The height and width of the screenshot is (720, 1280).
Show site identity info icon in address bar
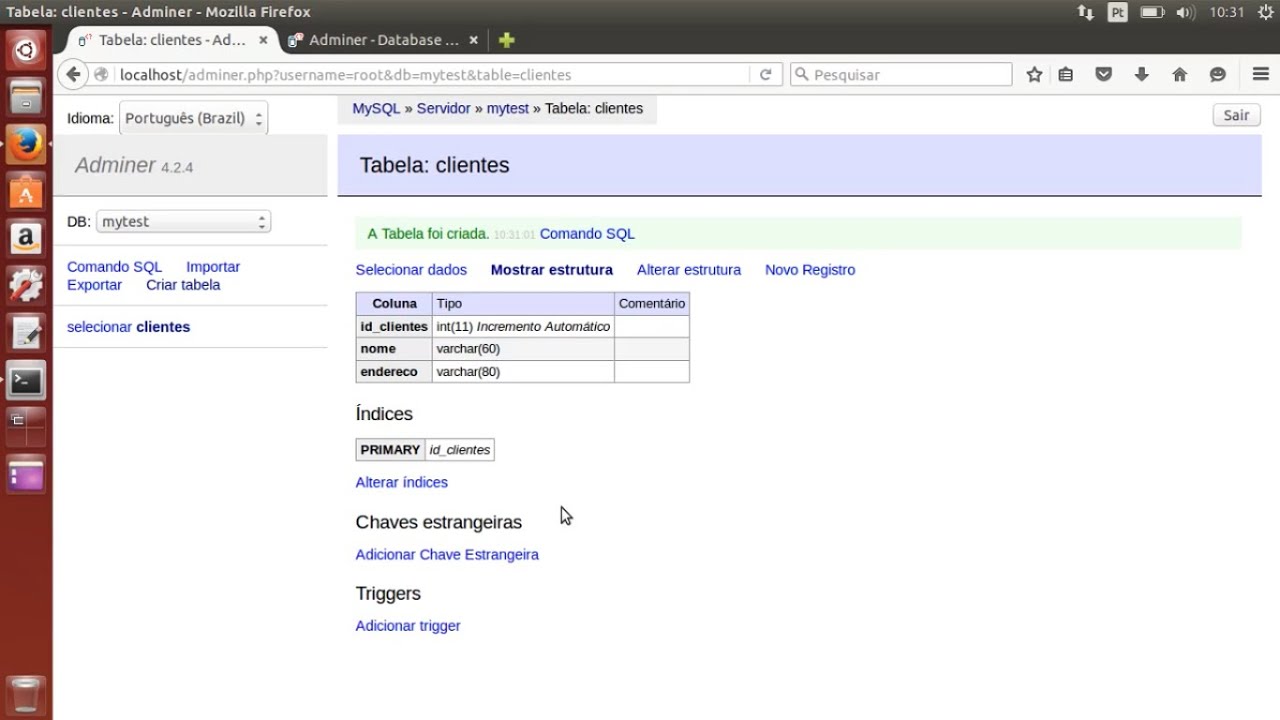[x=101, y=75]
